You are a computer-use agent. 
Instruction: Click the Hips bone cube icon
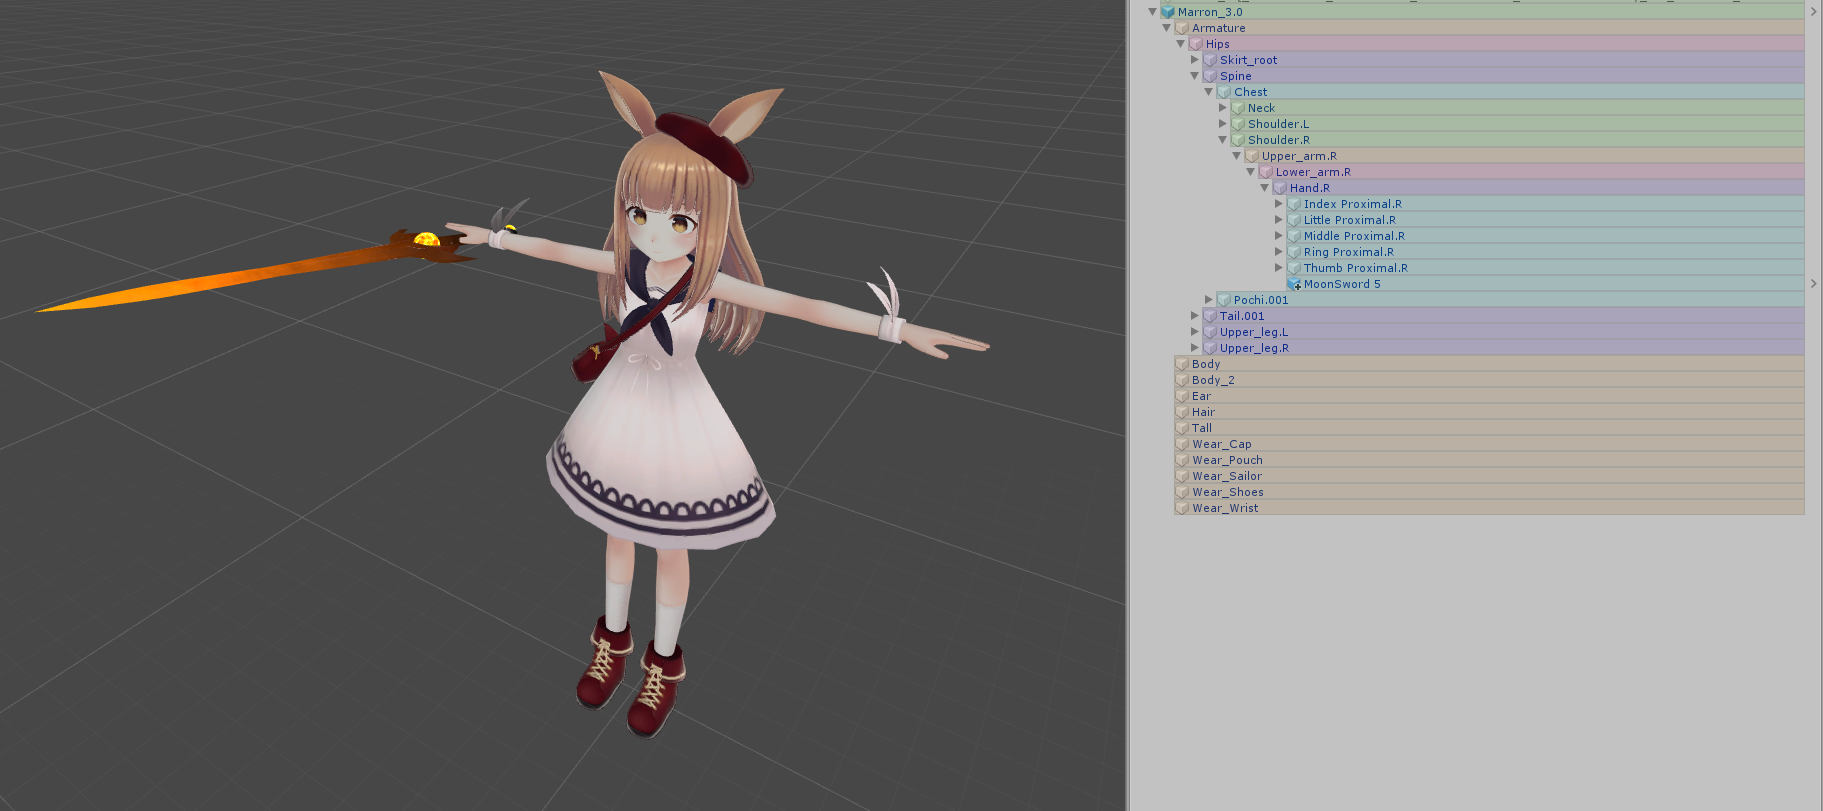(1196, 44)
